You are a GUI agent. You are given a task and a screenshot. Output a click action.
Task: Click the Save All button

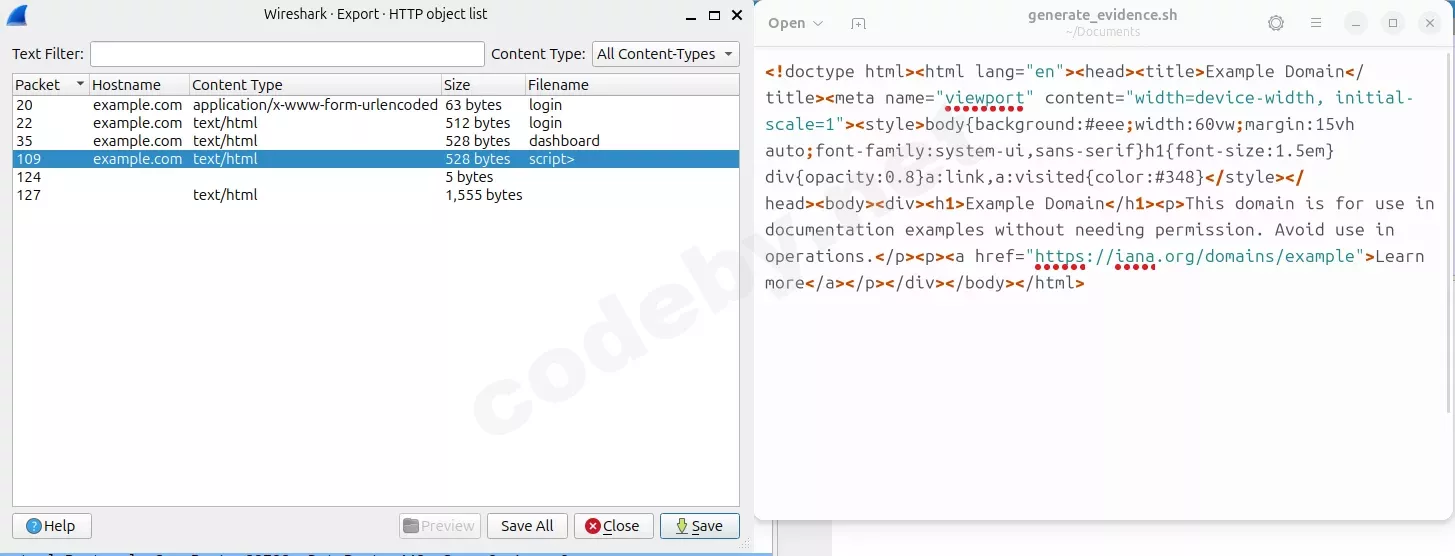click(527, 526)
